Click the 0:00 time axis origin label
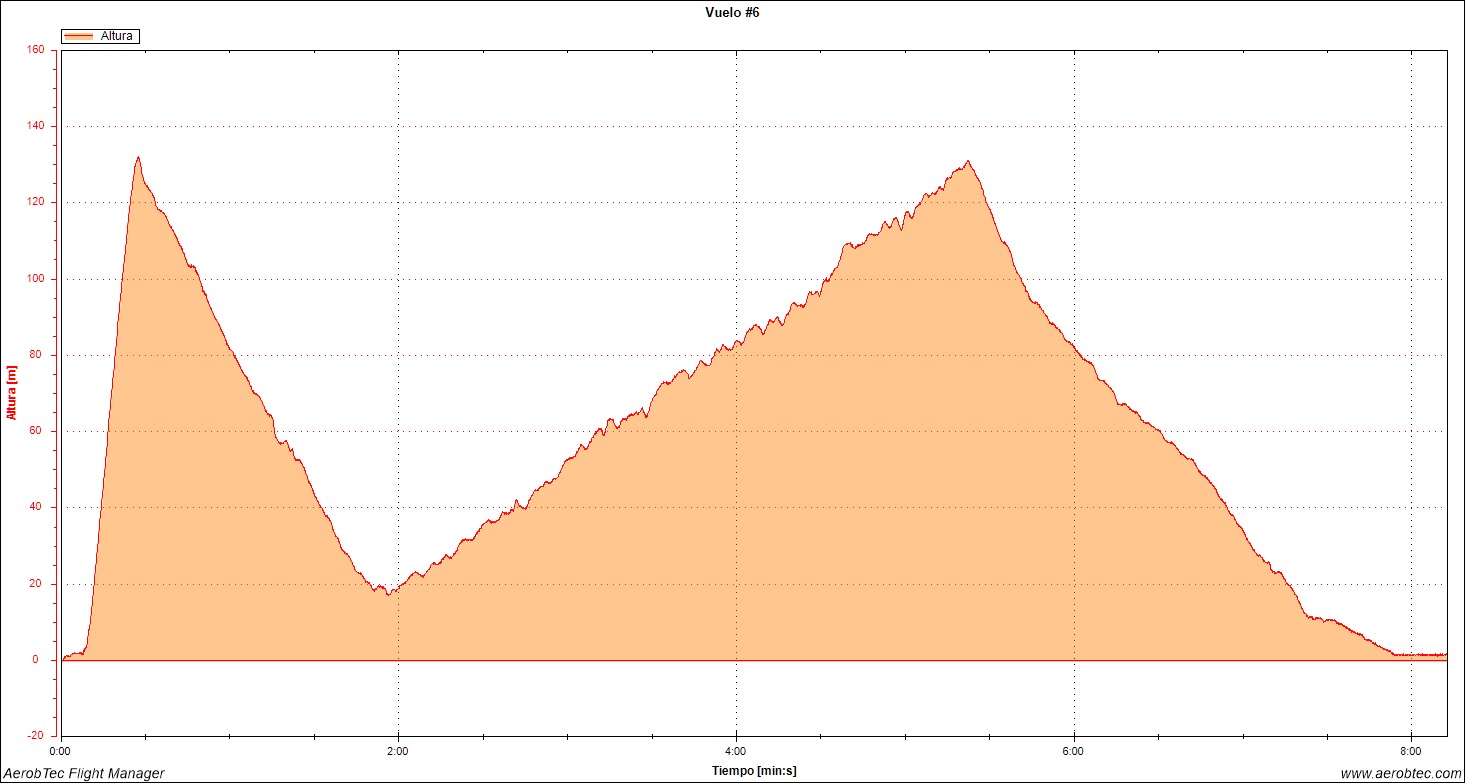This screenshot has height=783, width=1465. (x=61, y=749)
